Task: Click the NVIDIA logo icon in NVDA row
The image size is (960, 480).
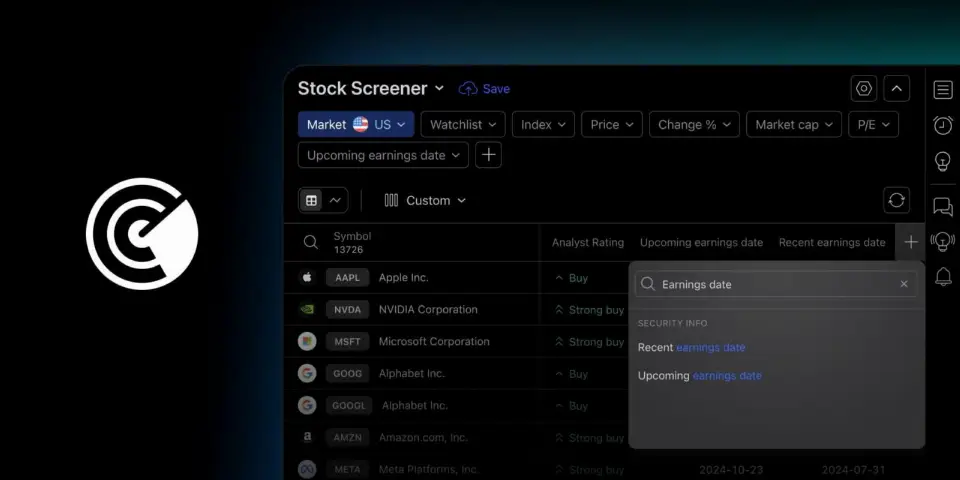Action: [307, 309]
